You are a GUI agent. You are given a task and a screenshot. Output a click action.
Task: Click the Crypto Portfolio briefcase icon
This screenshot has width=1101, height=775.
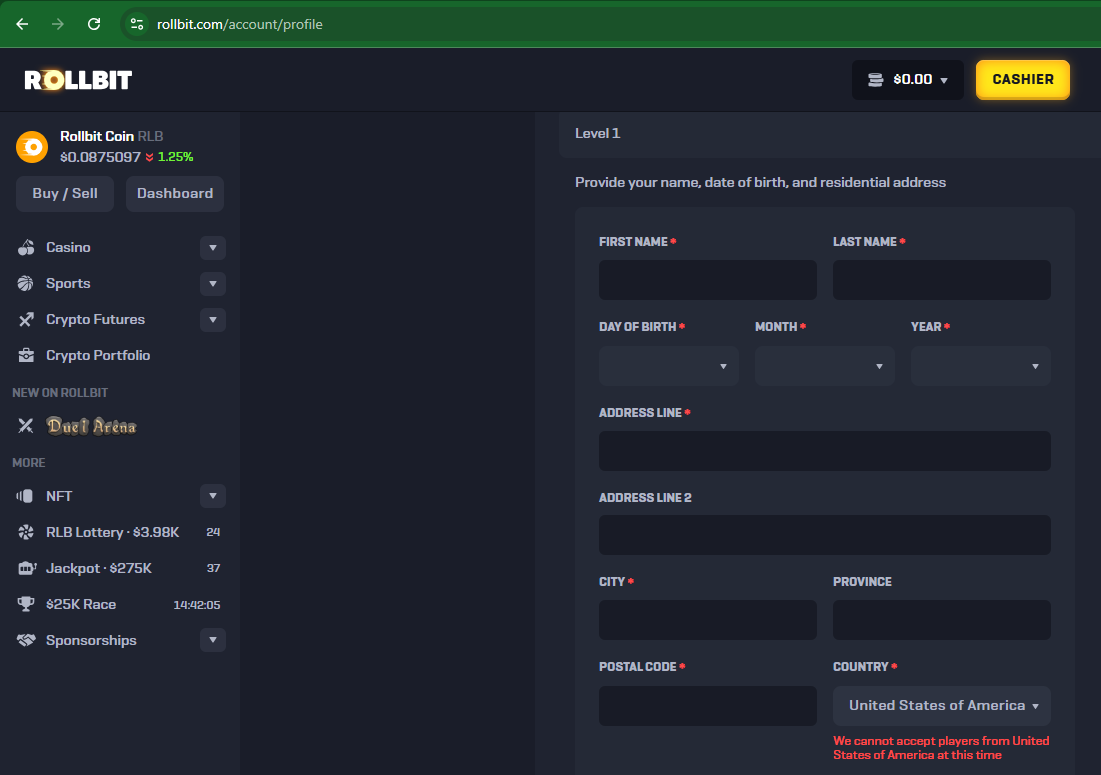pyautogui.click(x=26, y=356)
